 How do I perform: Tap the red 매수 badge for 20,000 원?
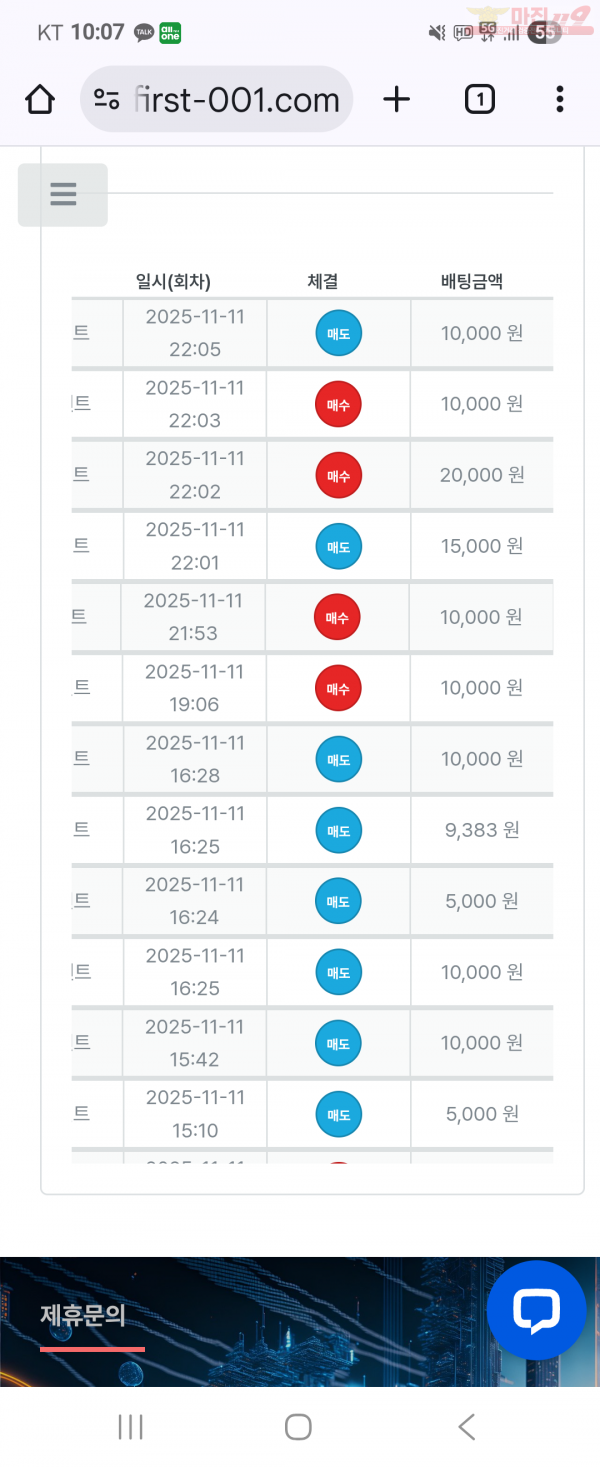coord(338,476)
